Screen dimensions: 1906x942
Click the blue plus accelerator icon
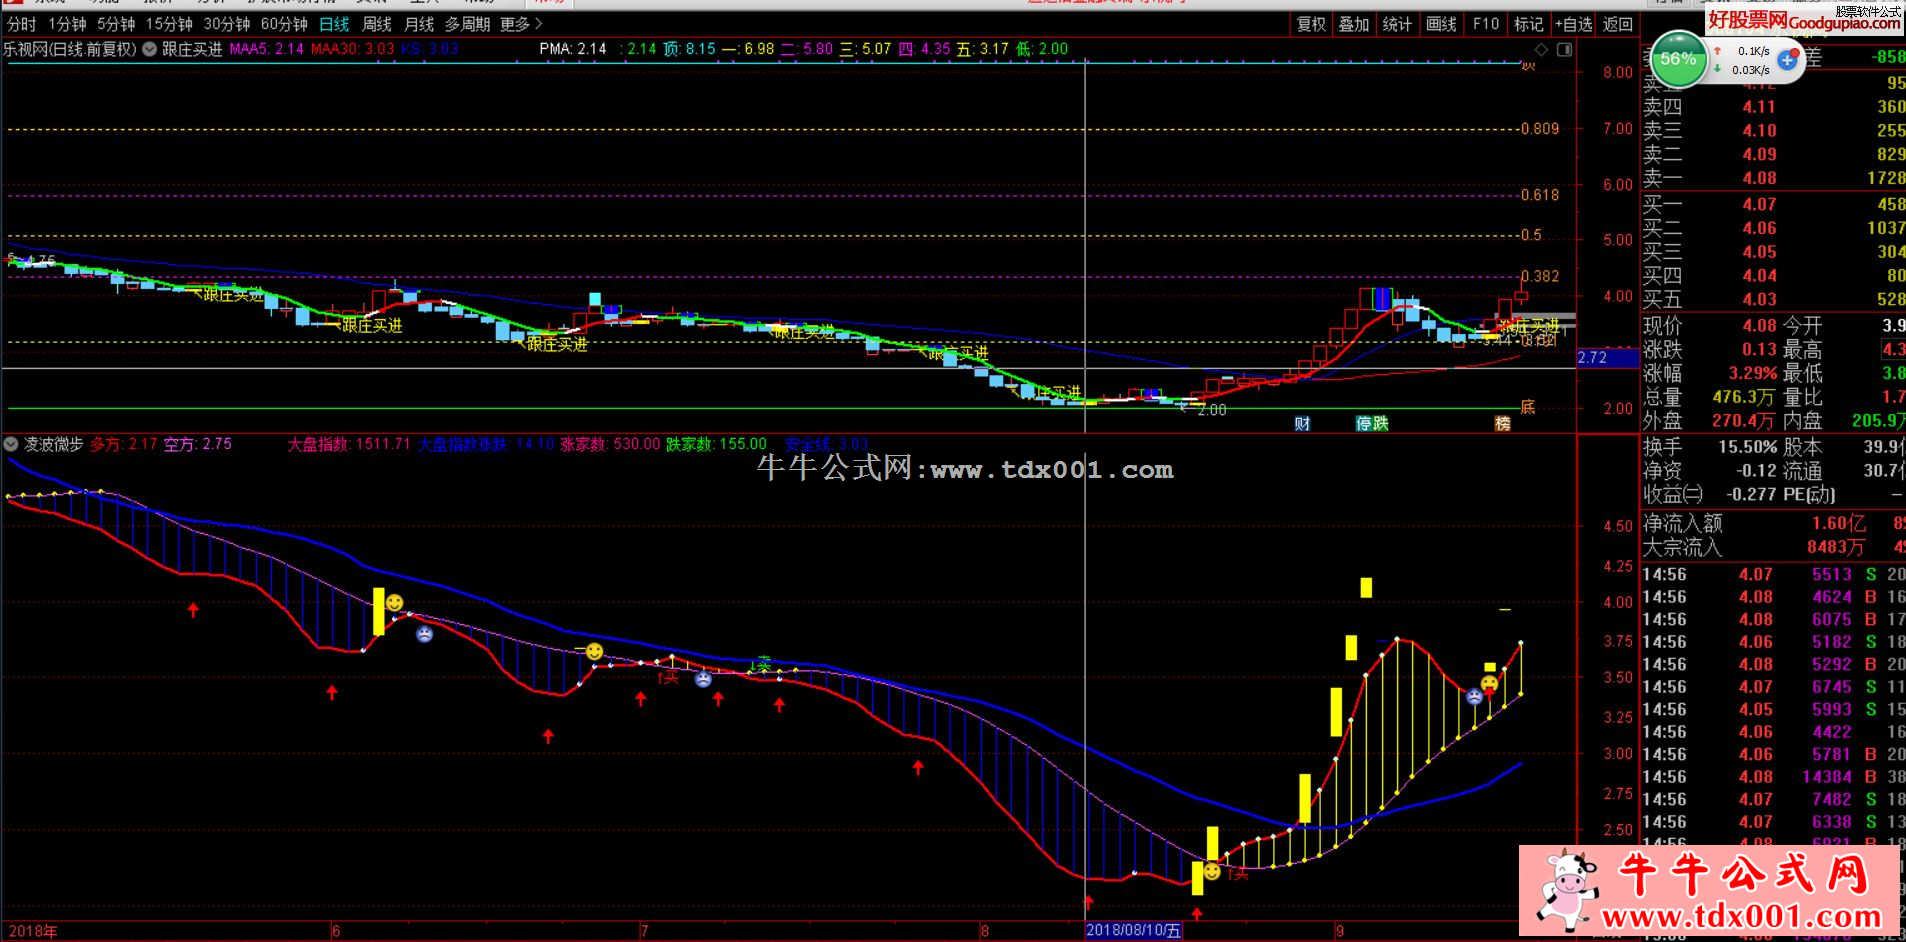(x=1788, y=60)
